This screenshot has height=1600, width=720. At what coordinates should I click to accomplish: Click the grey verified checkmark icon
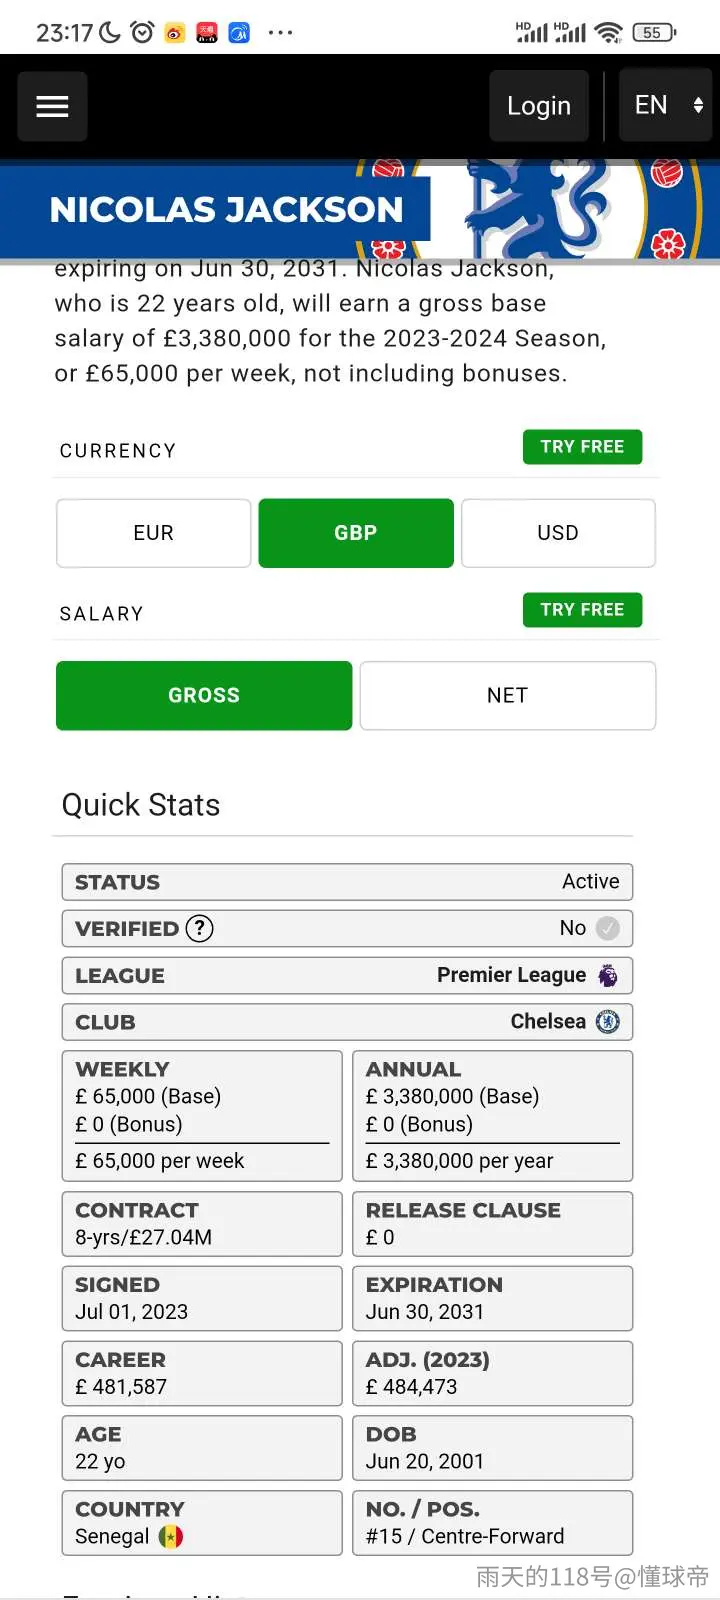608,928
